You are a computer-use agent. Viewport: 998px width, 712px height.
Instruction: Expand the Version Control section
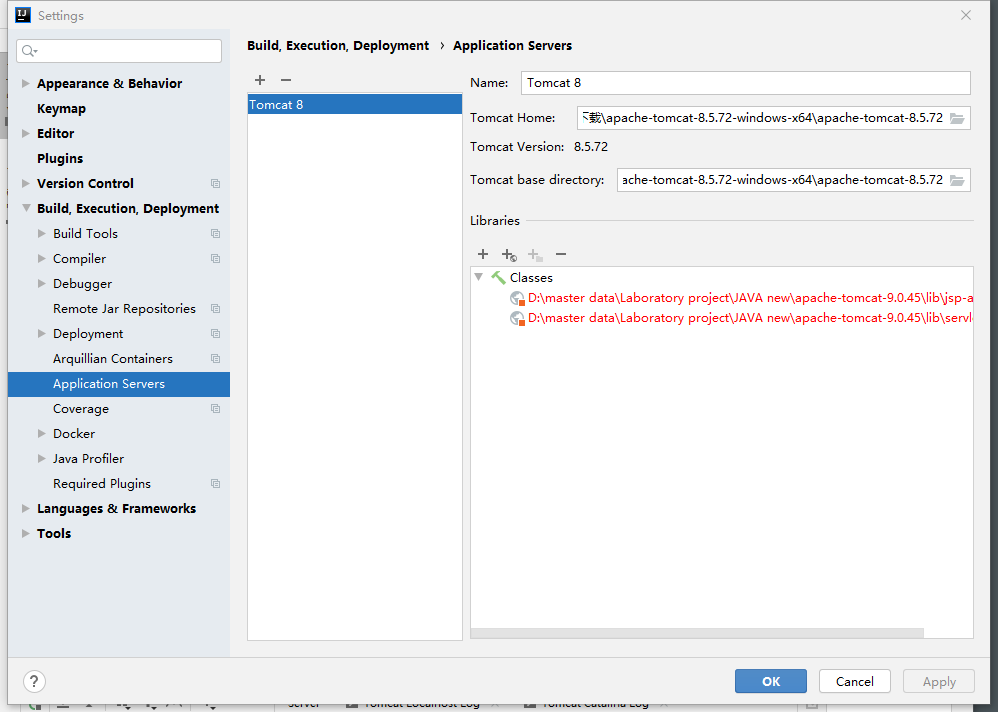[x=25, y=183]
